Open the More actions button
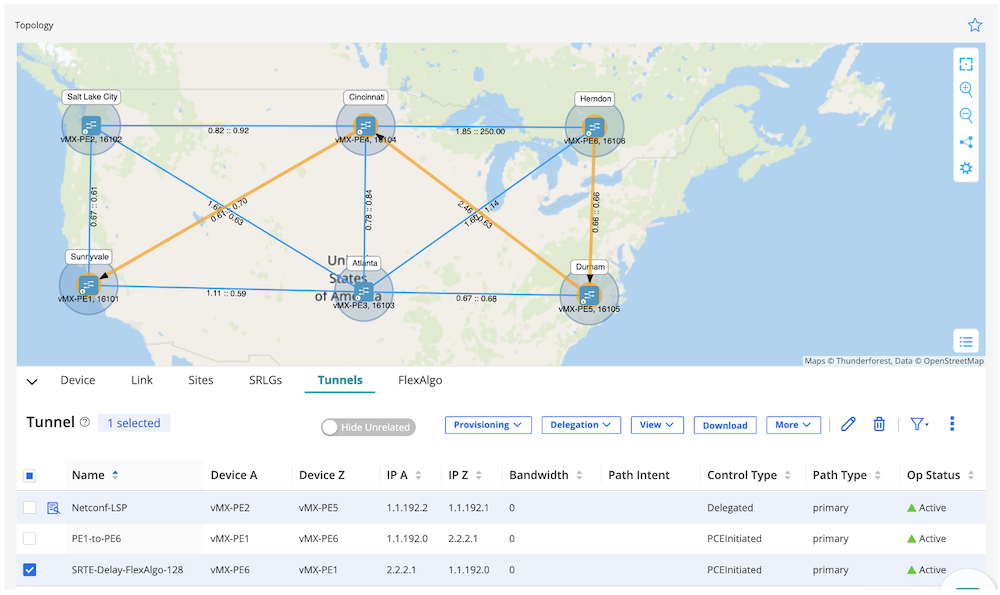This screenshot has height=595, width=1000. tap(793, 425)
